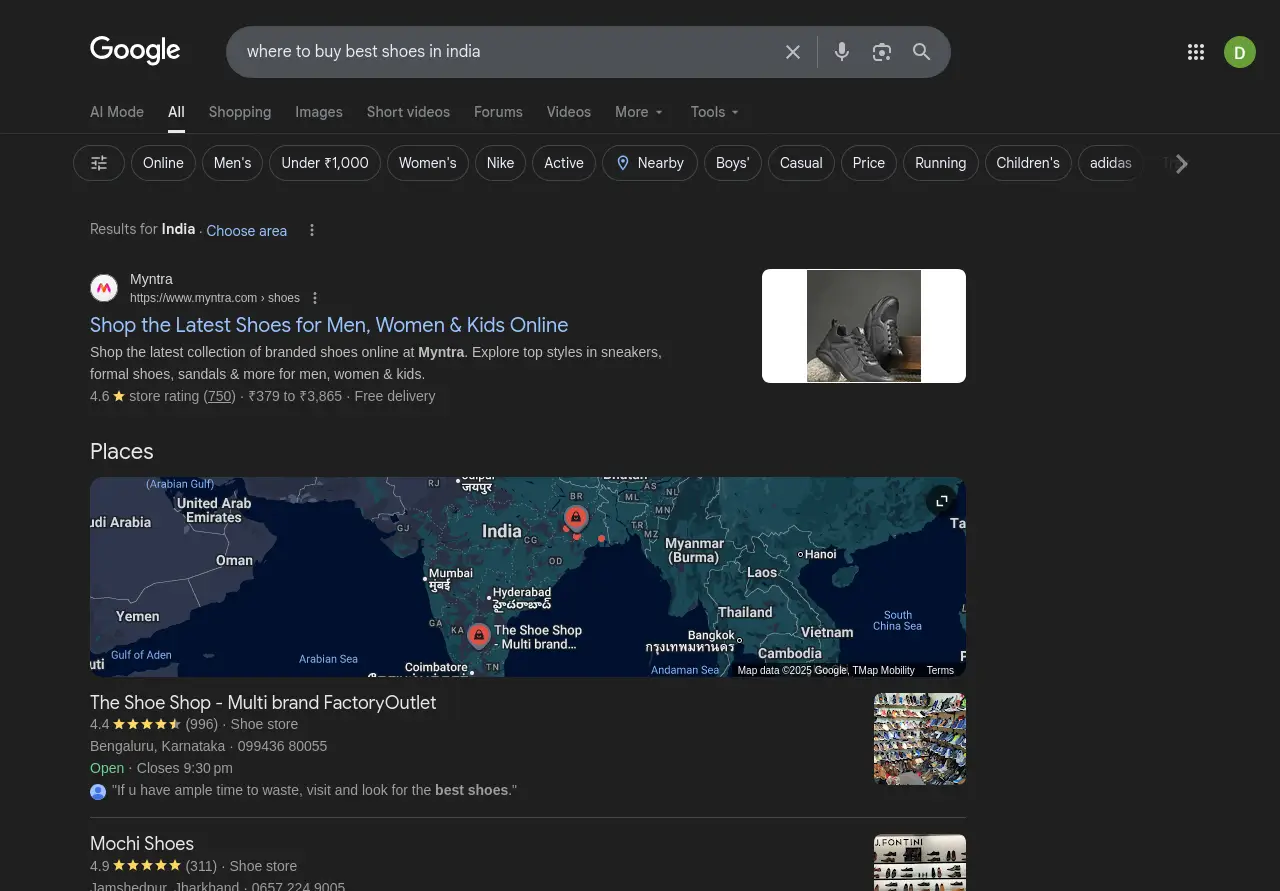Apply the Under ₹1,000 filter chip
The image size is (1280, 891).
point(325,163)
